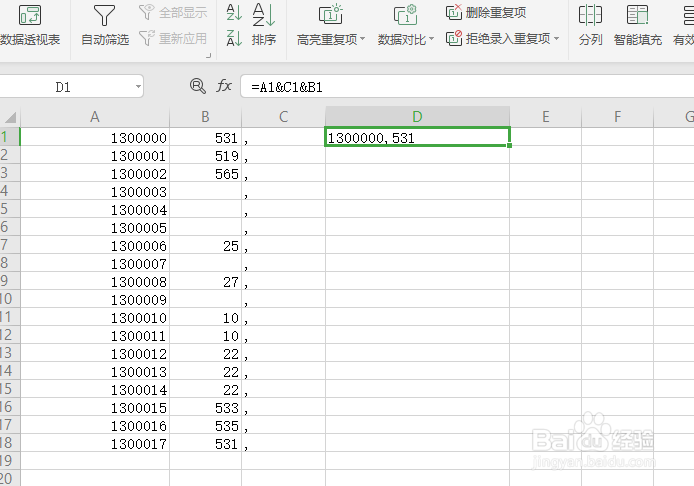Click the name box showing D1
The width and height of the screenshot is (694, 486).
[66, 87]
